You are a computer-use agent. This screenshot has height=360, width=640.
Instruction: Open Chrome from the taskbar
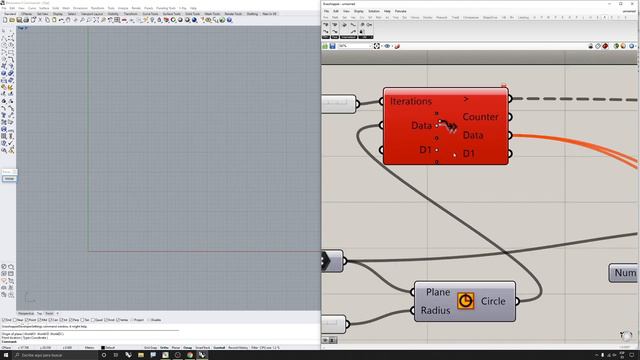[190, 355]
